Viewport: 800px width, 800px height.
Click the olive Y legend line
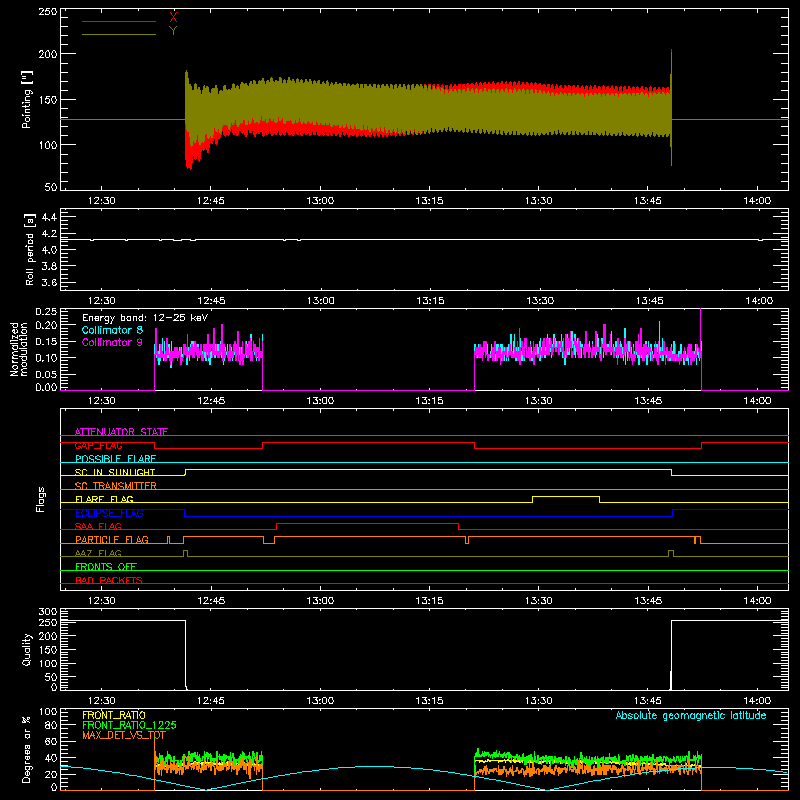click(119, 35)
